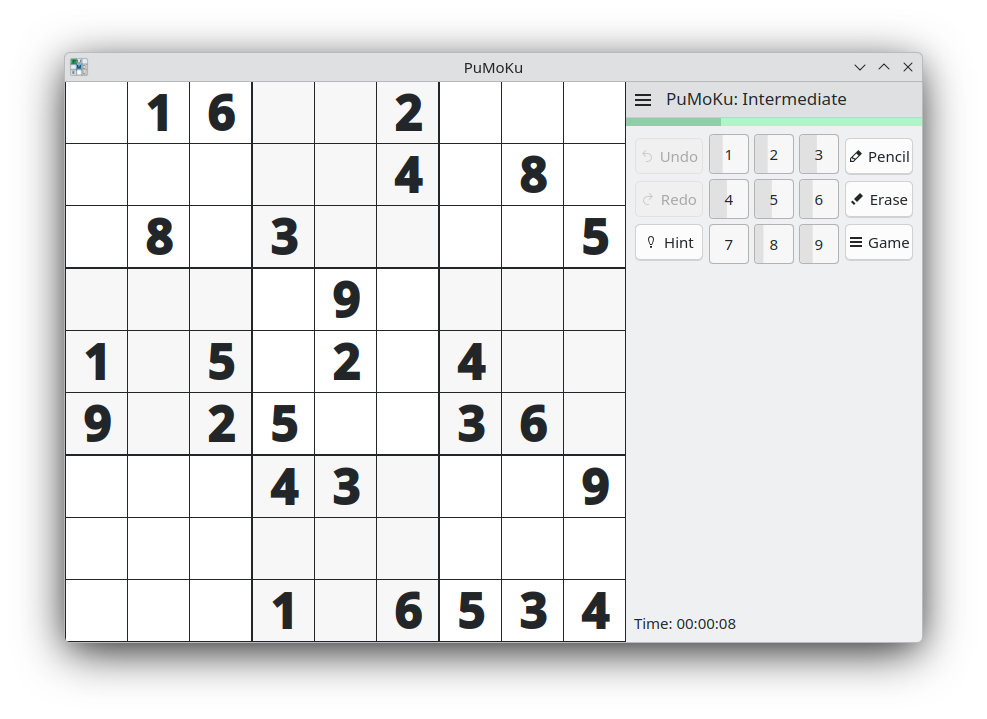Image resolution: width=987 pixels, height=719 pixels.
Task: Select the empty center cell of the grid
Action: [346, 362]
